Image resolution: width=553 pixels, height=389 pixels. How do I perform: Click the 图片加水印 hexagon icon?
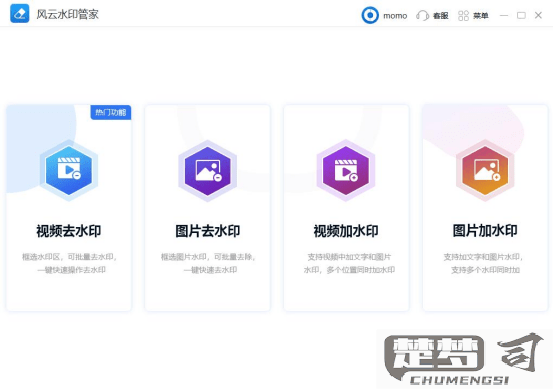pyautogui.click(x=485, y=171)
